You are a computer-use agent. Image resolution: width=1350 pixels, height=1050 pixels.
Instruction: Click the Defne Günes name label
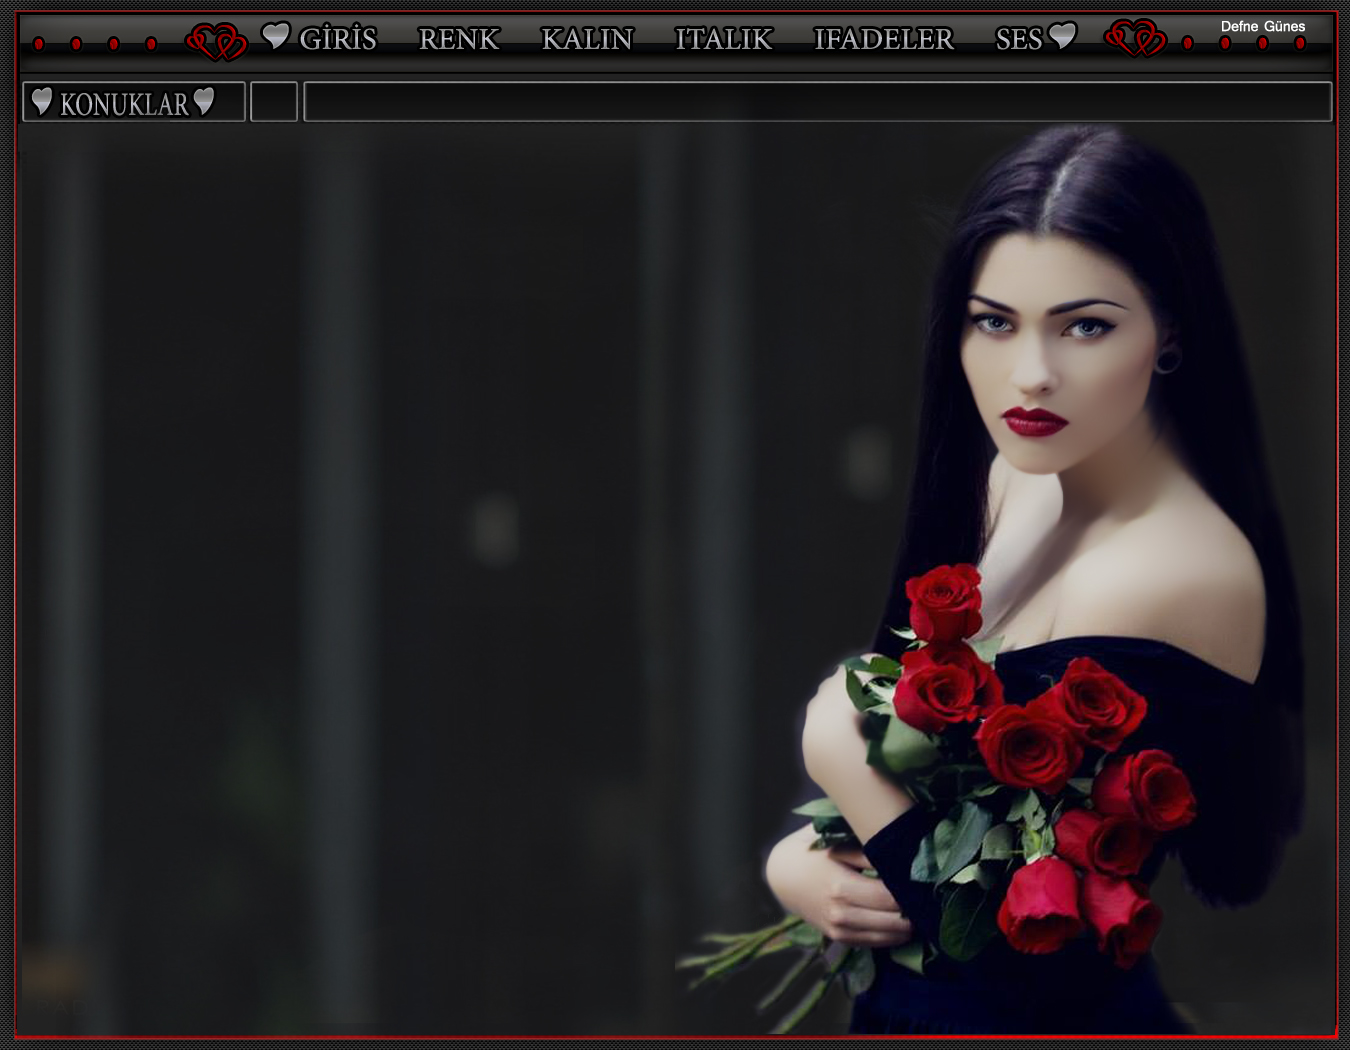pos(1262,27)
